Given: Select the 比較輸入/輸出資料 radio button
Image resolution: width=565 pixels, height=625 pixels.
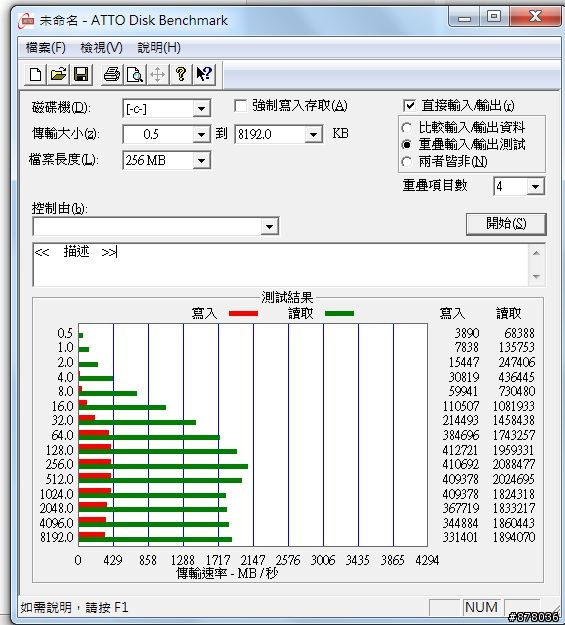Looking at the screenshot, I should pos(406,128).
